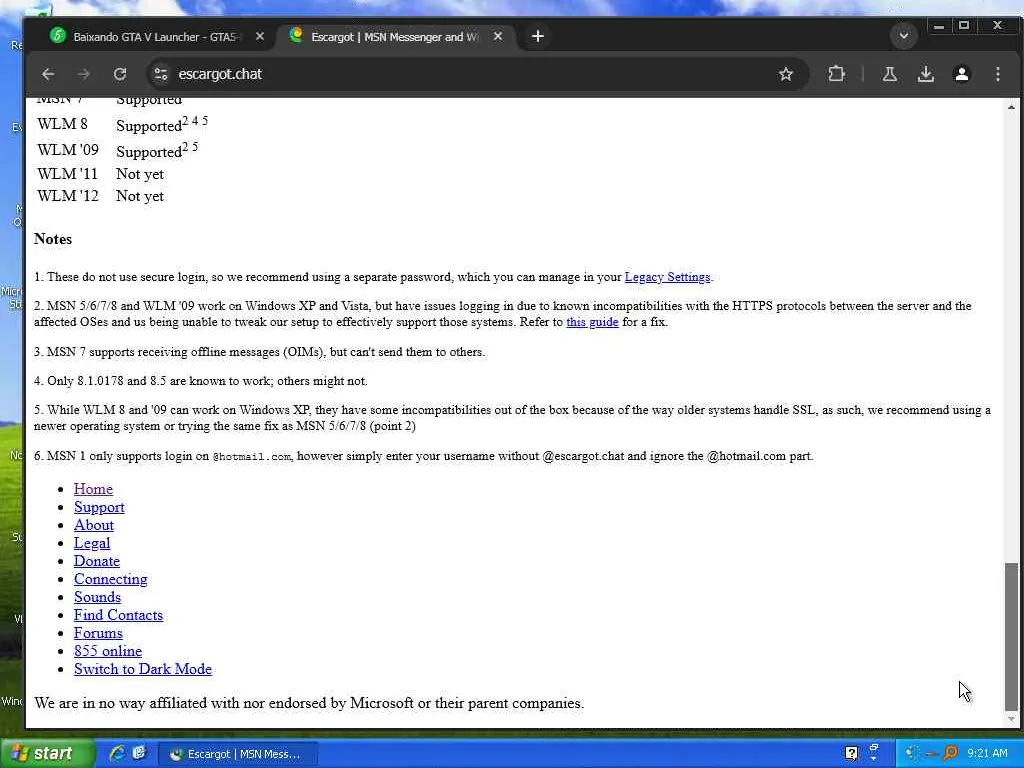Click the 'WLM '11' table row label
The width and height of the screenshot is (1024, 768).
(67, 174)
